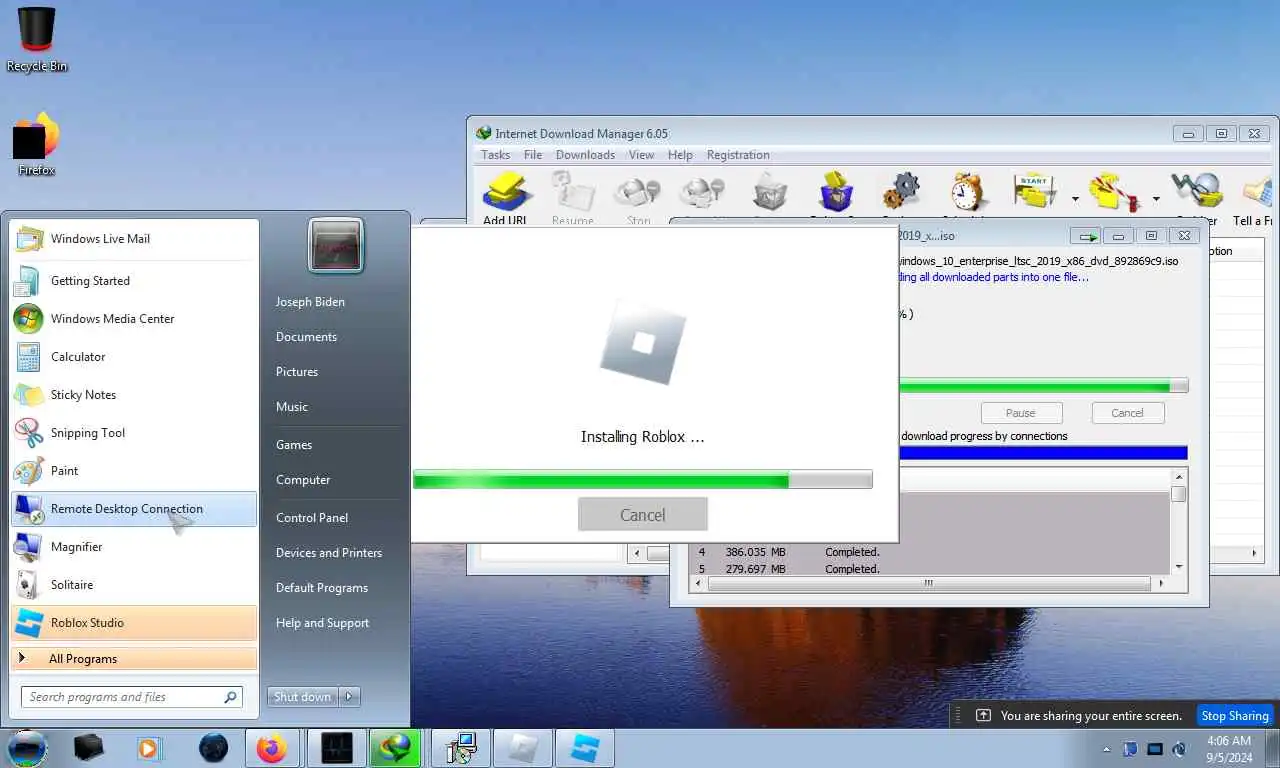The width and height of the screenshot is (1280, 768).
Task: Open the Downloads menu in IDM
Action: [x=585, y=155]
